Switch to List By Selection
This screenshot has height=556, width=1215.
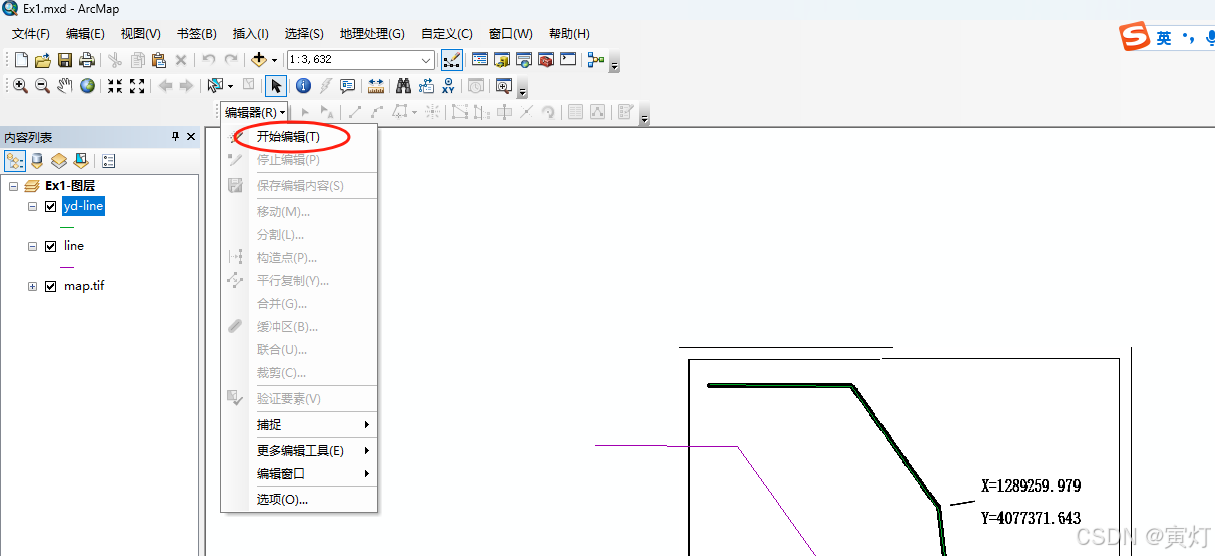[x=81, y=161]
